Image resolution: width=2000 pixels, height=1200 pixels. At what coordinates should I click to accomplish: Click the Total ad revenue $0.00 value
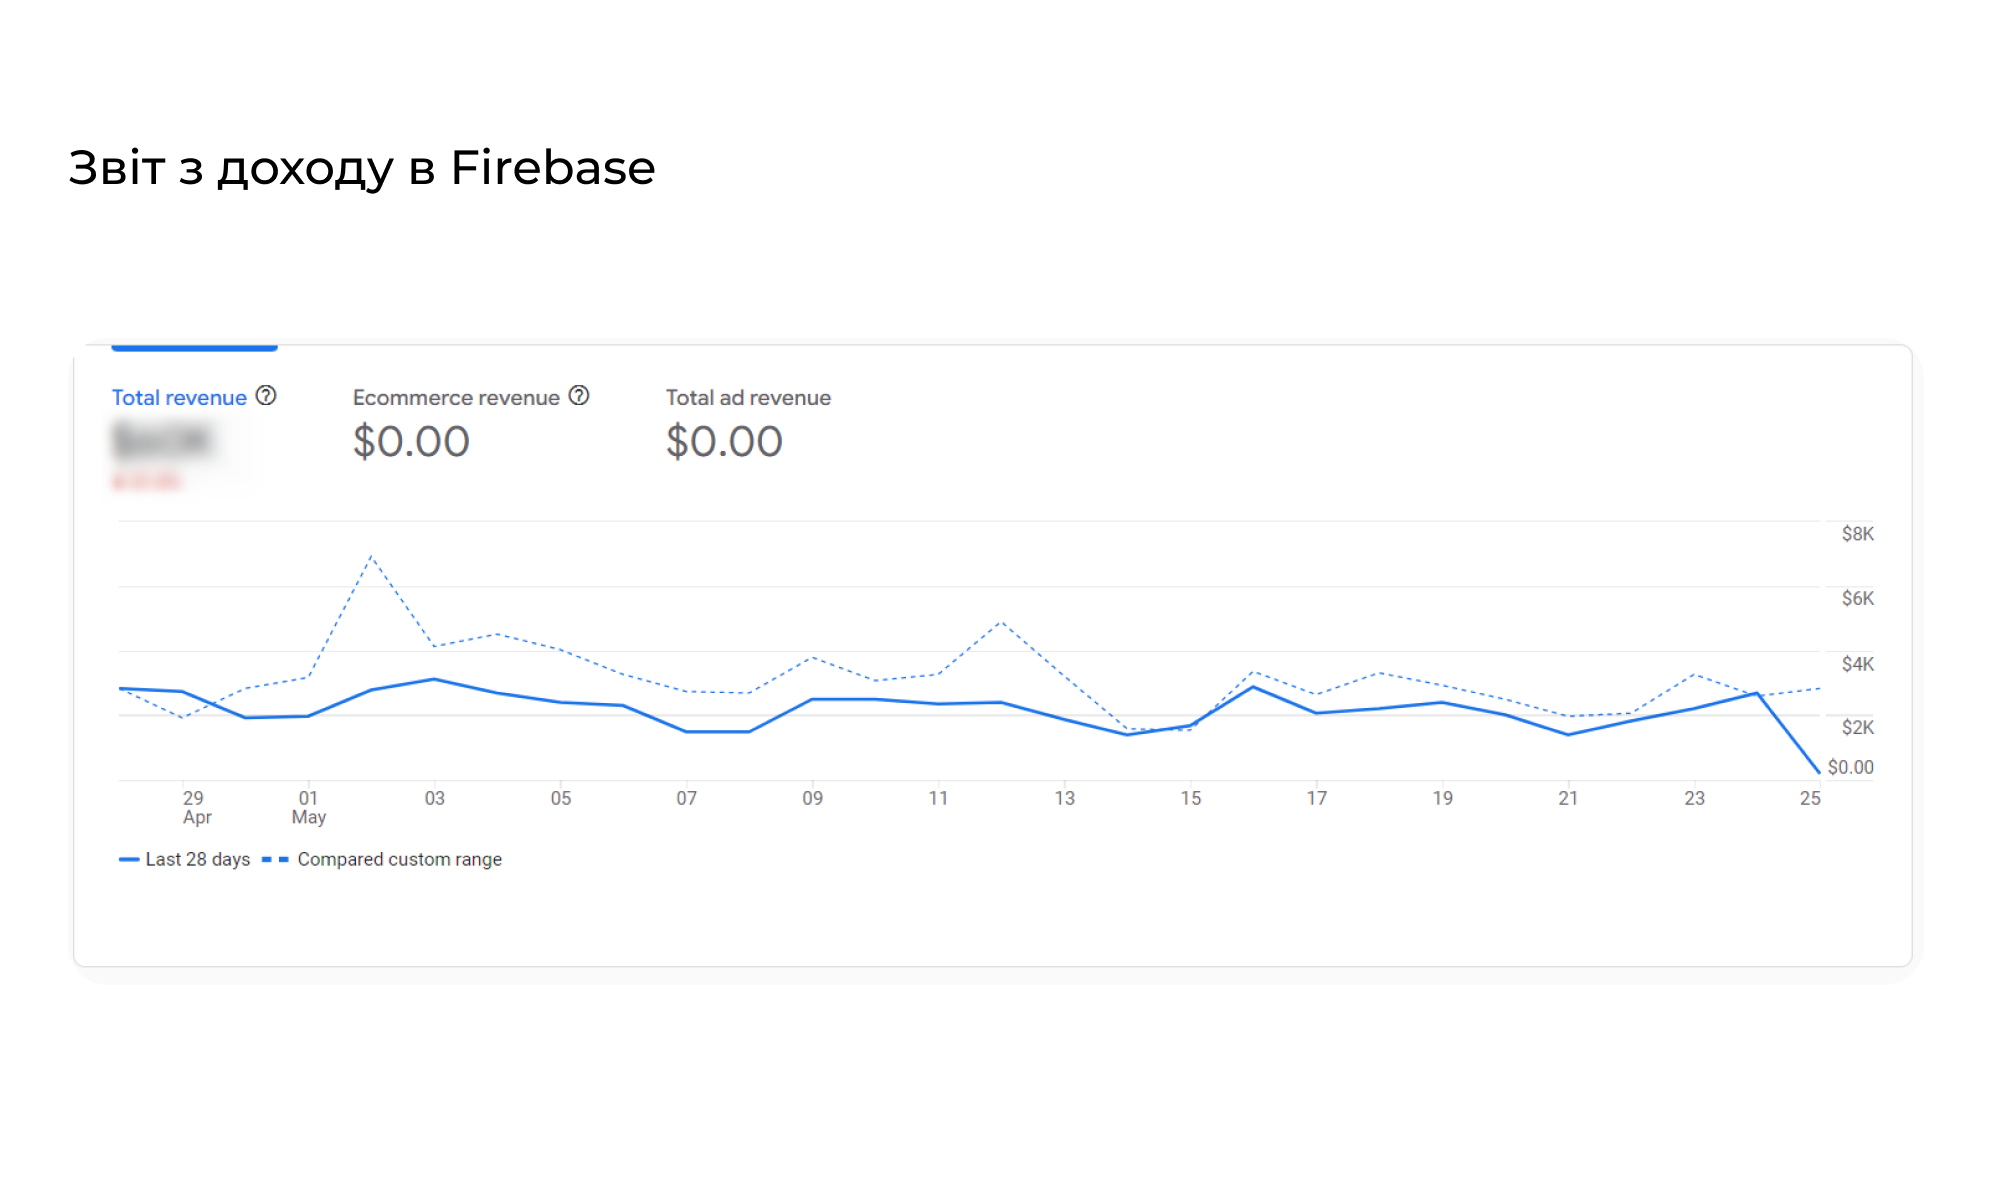(724, 442)
